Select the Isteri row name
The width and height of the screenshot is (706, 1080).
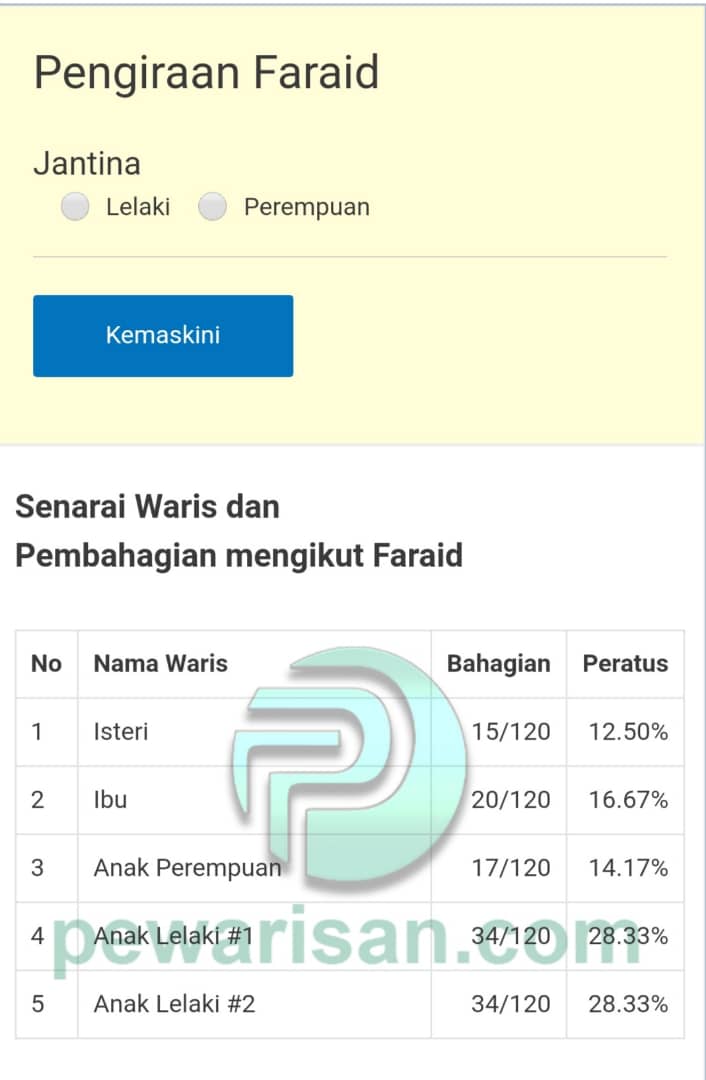pos(121,731)
